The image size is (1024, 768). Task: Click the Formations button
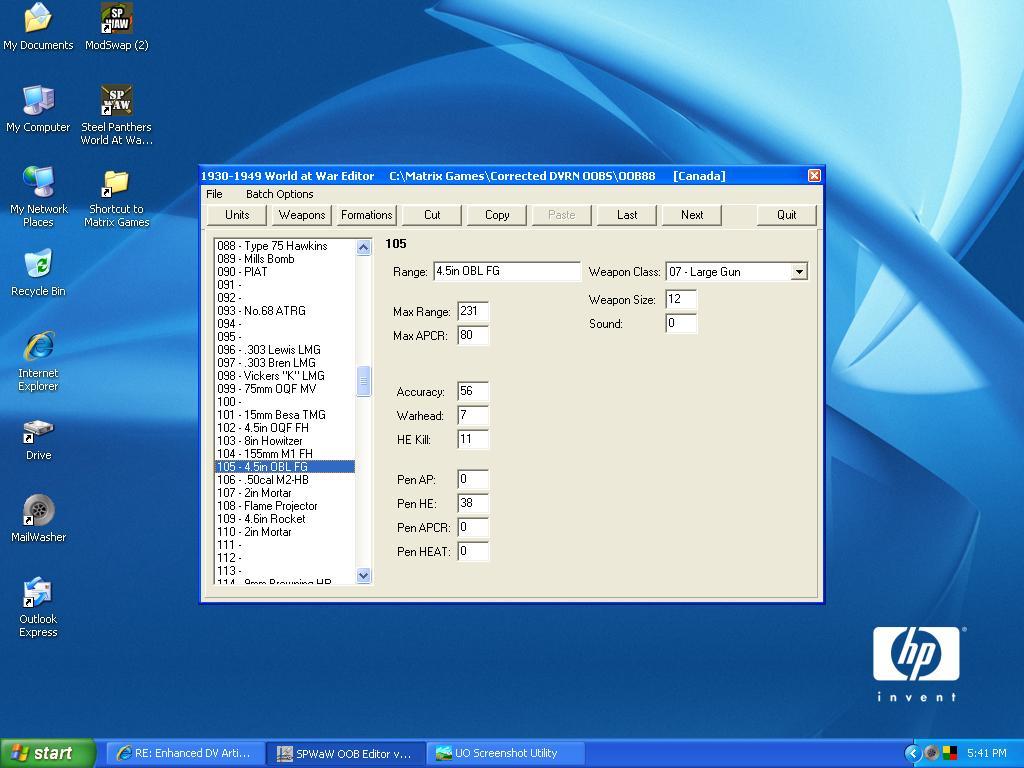[x=366, y=215]
